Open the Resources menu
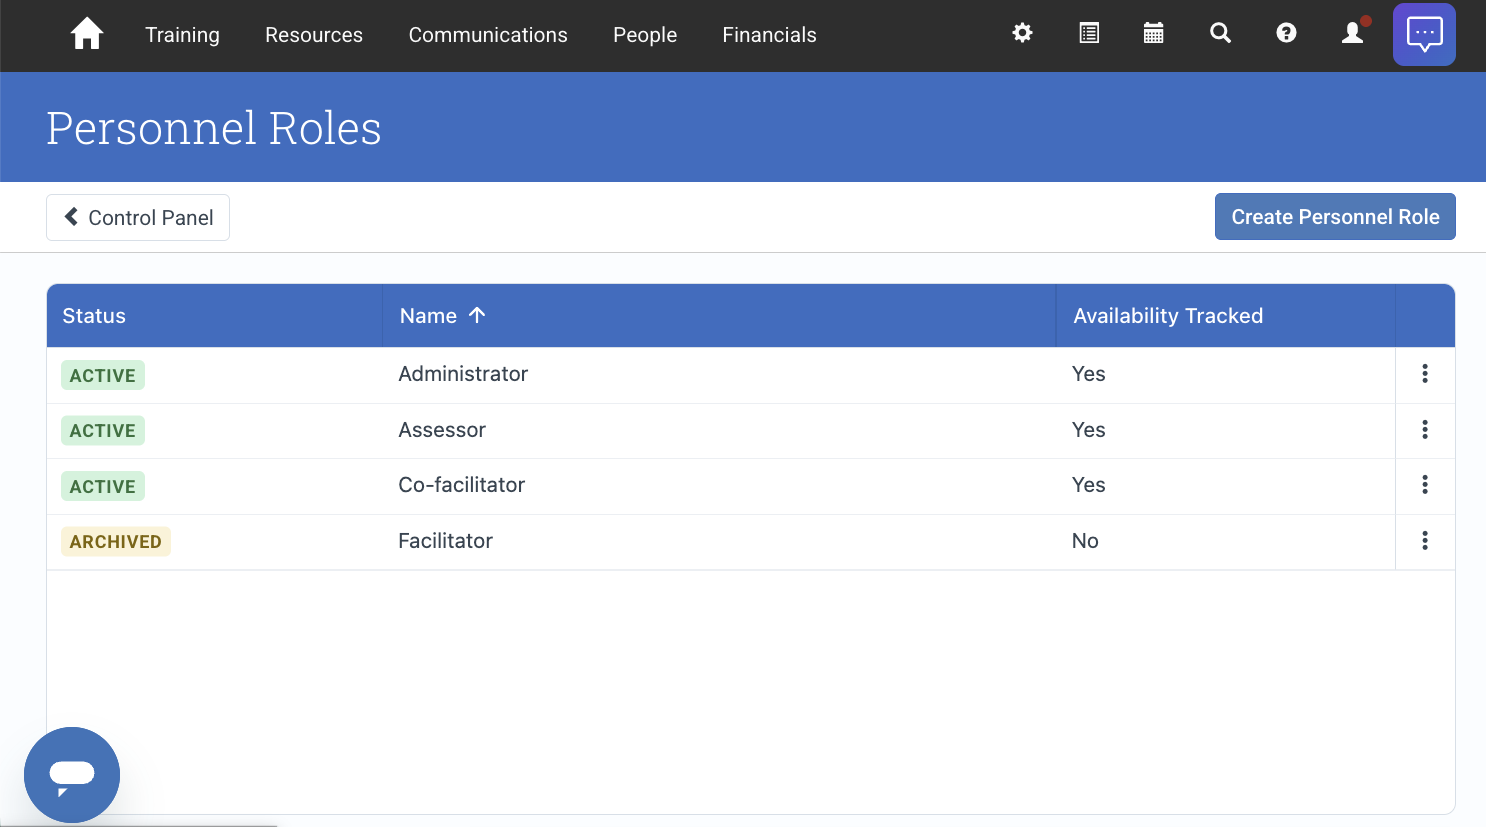The width and height of the screenshot is (1486, 827). tap(314, 35)
